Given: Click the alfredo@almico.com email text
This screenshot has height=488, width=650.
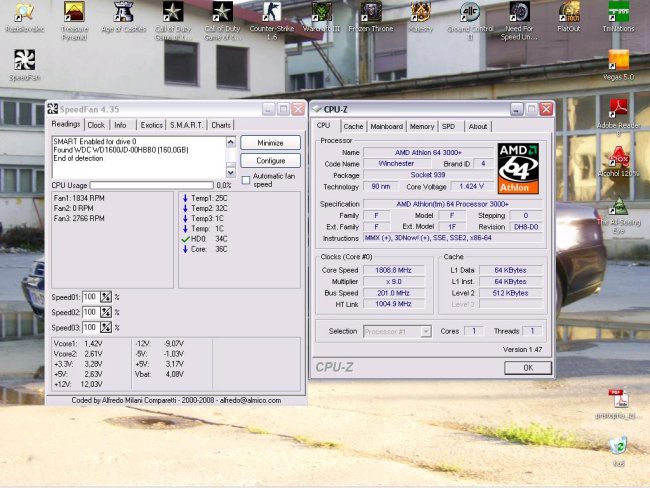Looking at the screenshot, I should pyautogui.click(x=250, y=401).
